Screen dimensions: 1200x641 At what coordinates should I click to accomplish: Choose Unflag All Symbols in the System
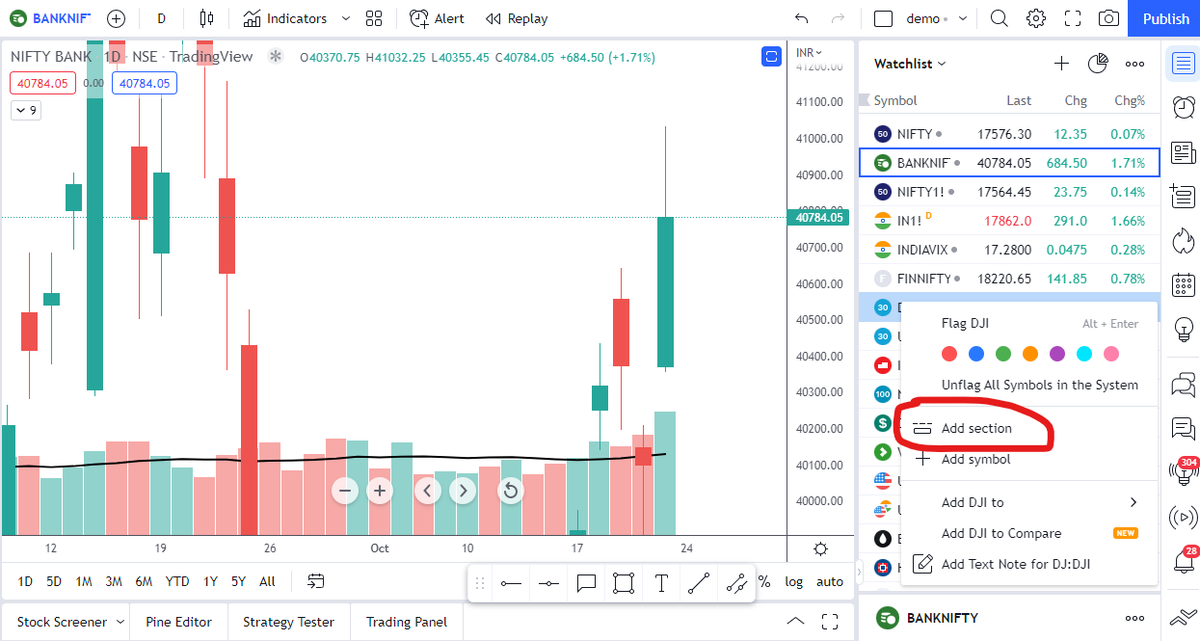1029,385
